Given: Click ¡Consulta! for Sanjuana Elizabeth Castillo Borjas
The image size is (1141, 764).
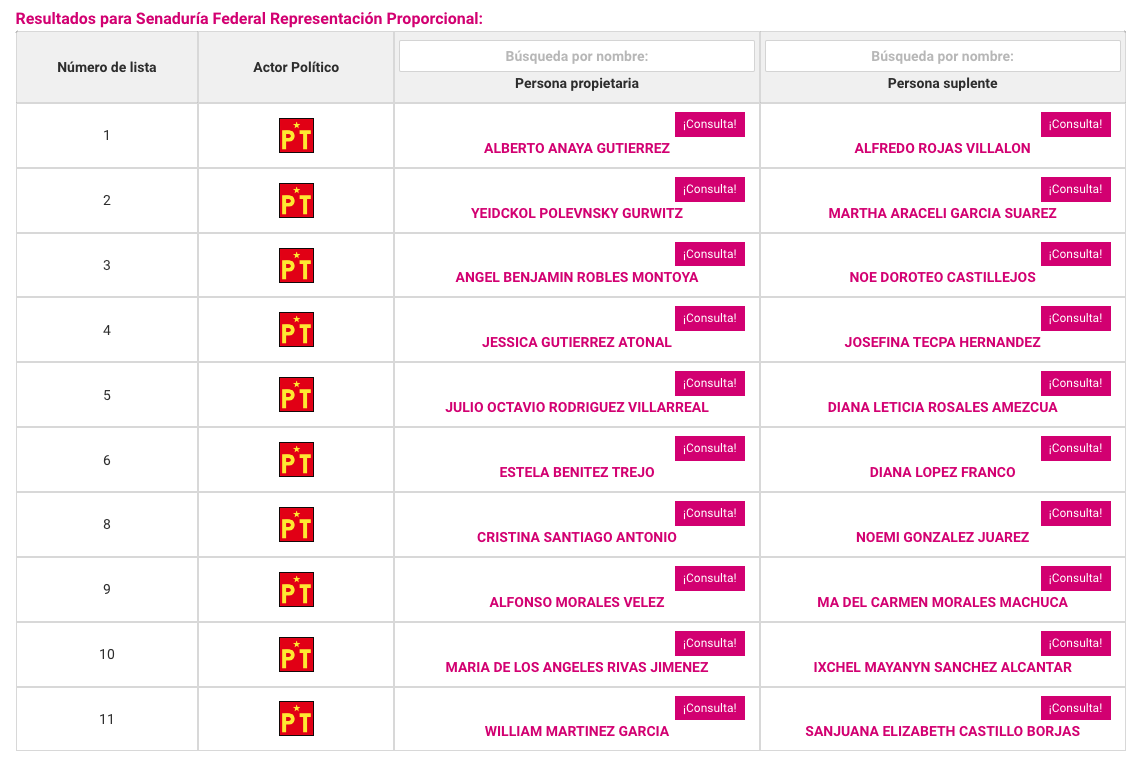Looking at the screenshot, I should tap(1076, 708).
